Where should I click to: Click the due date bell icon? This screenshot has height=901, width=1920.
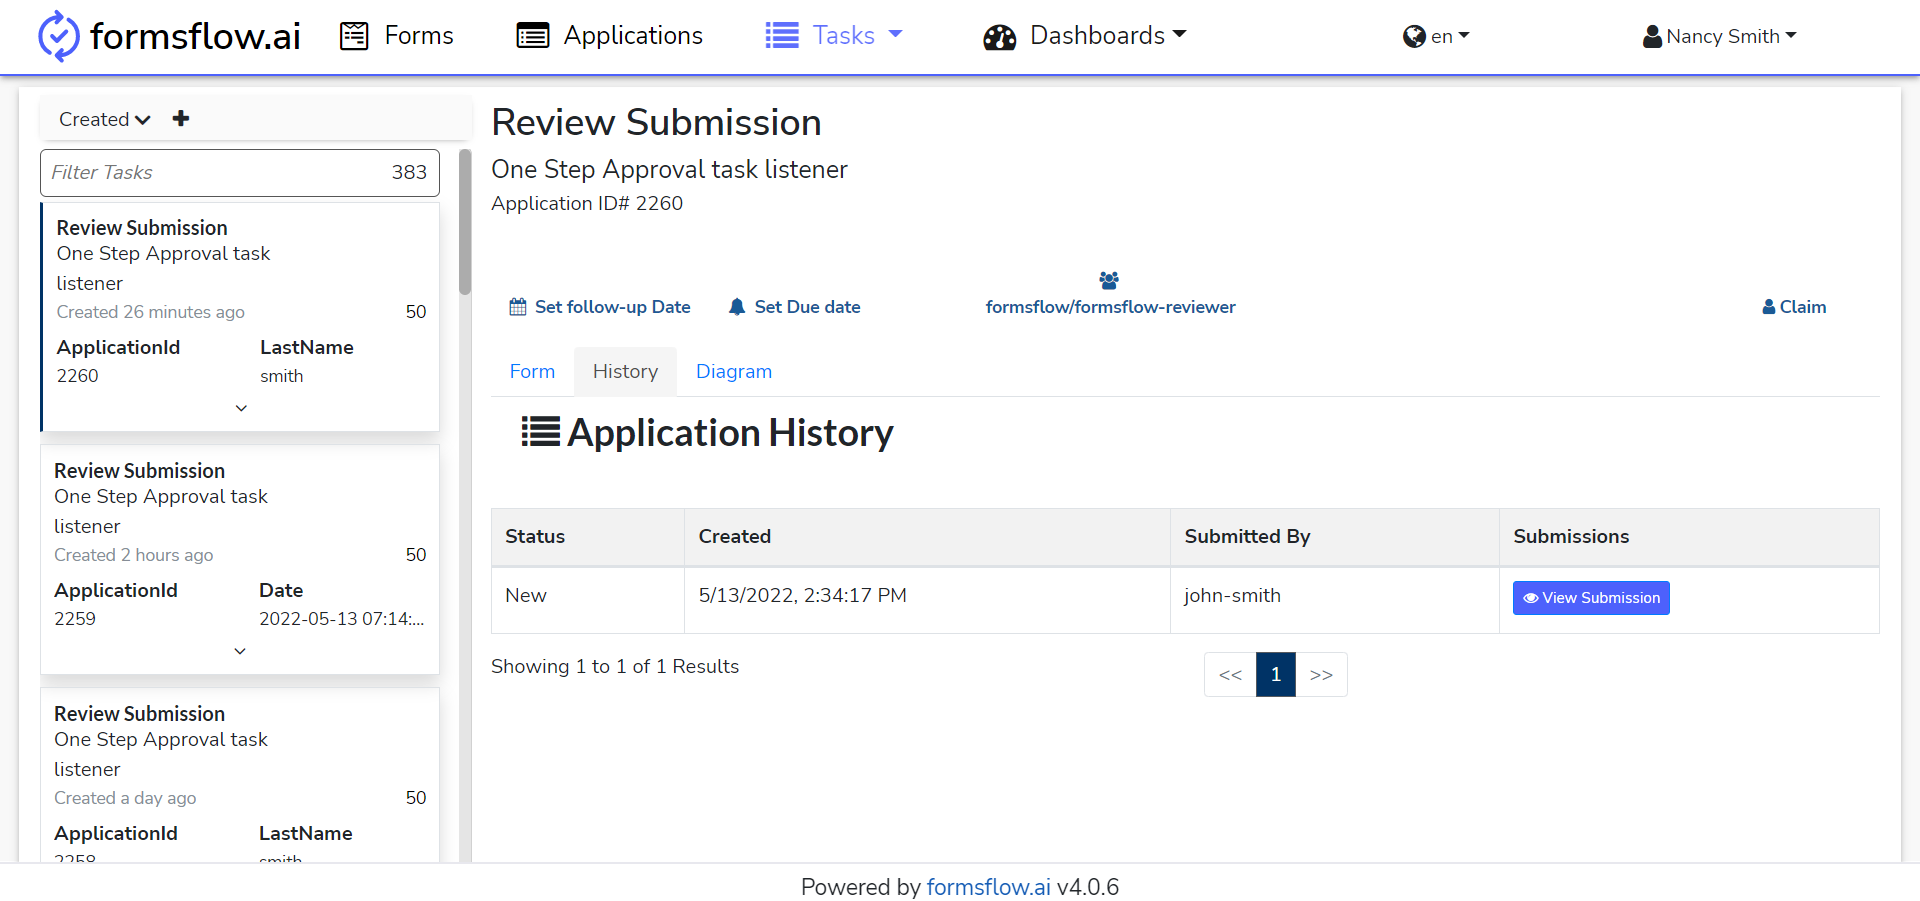tap(737, 307)
